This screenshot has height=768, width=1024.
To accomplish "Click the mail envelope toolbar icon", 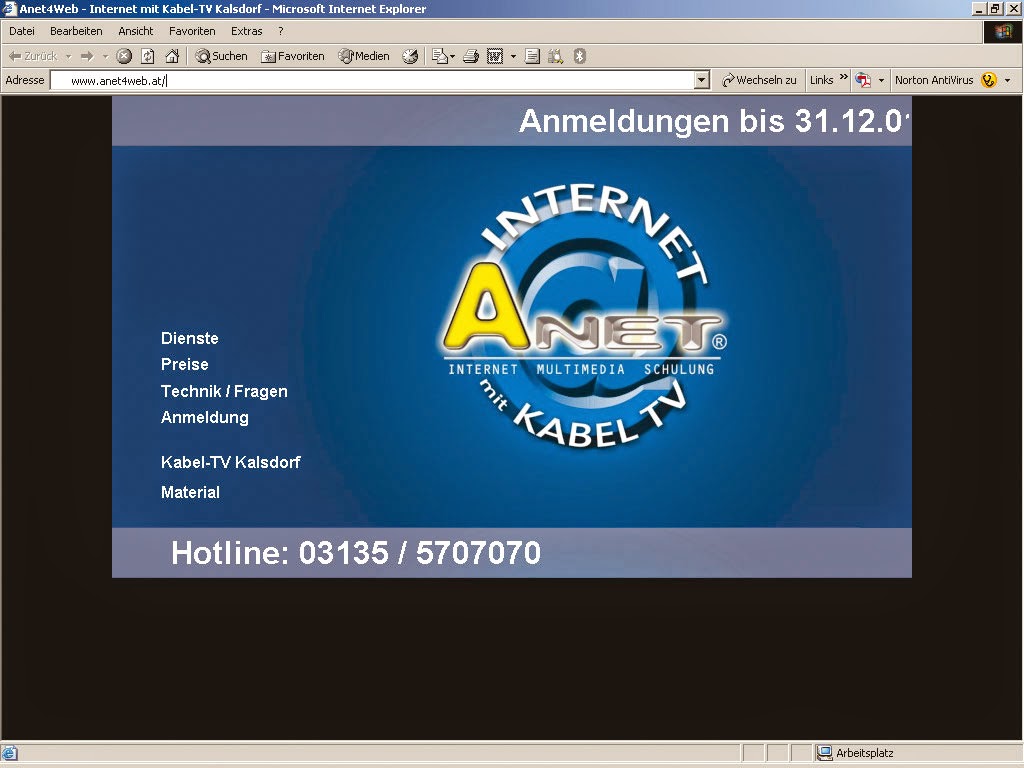I will pos(440,56).
